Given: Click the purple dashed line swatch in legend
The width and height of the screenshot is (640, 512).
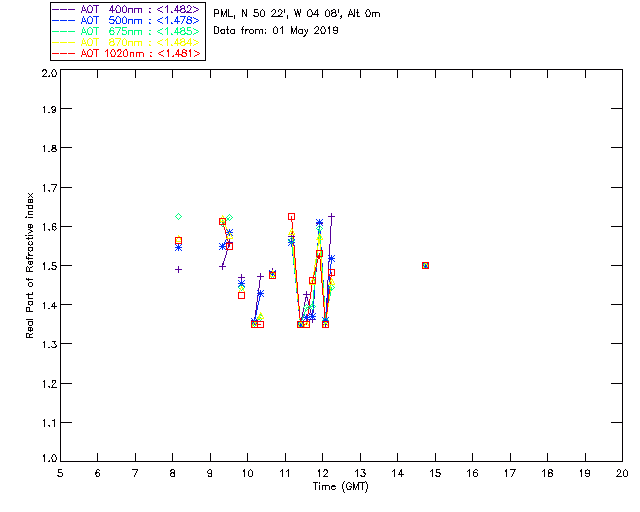Looking at the screenshot, I should pyautogui.click(x=64, y=9).
